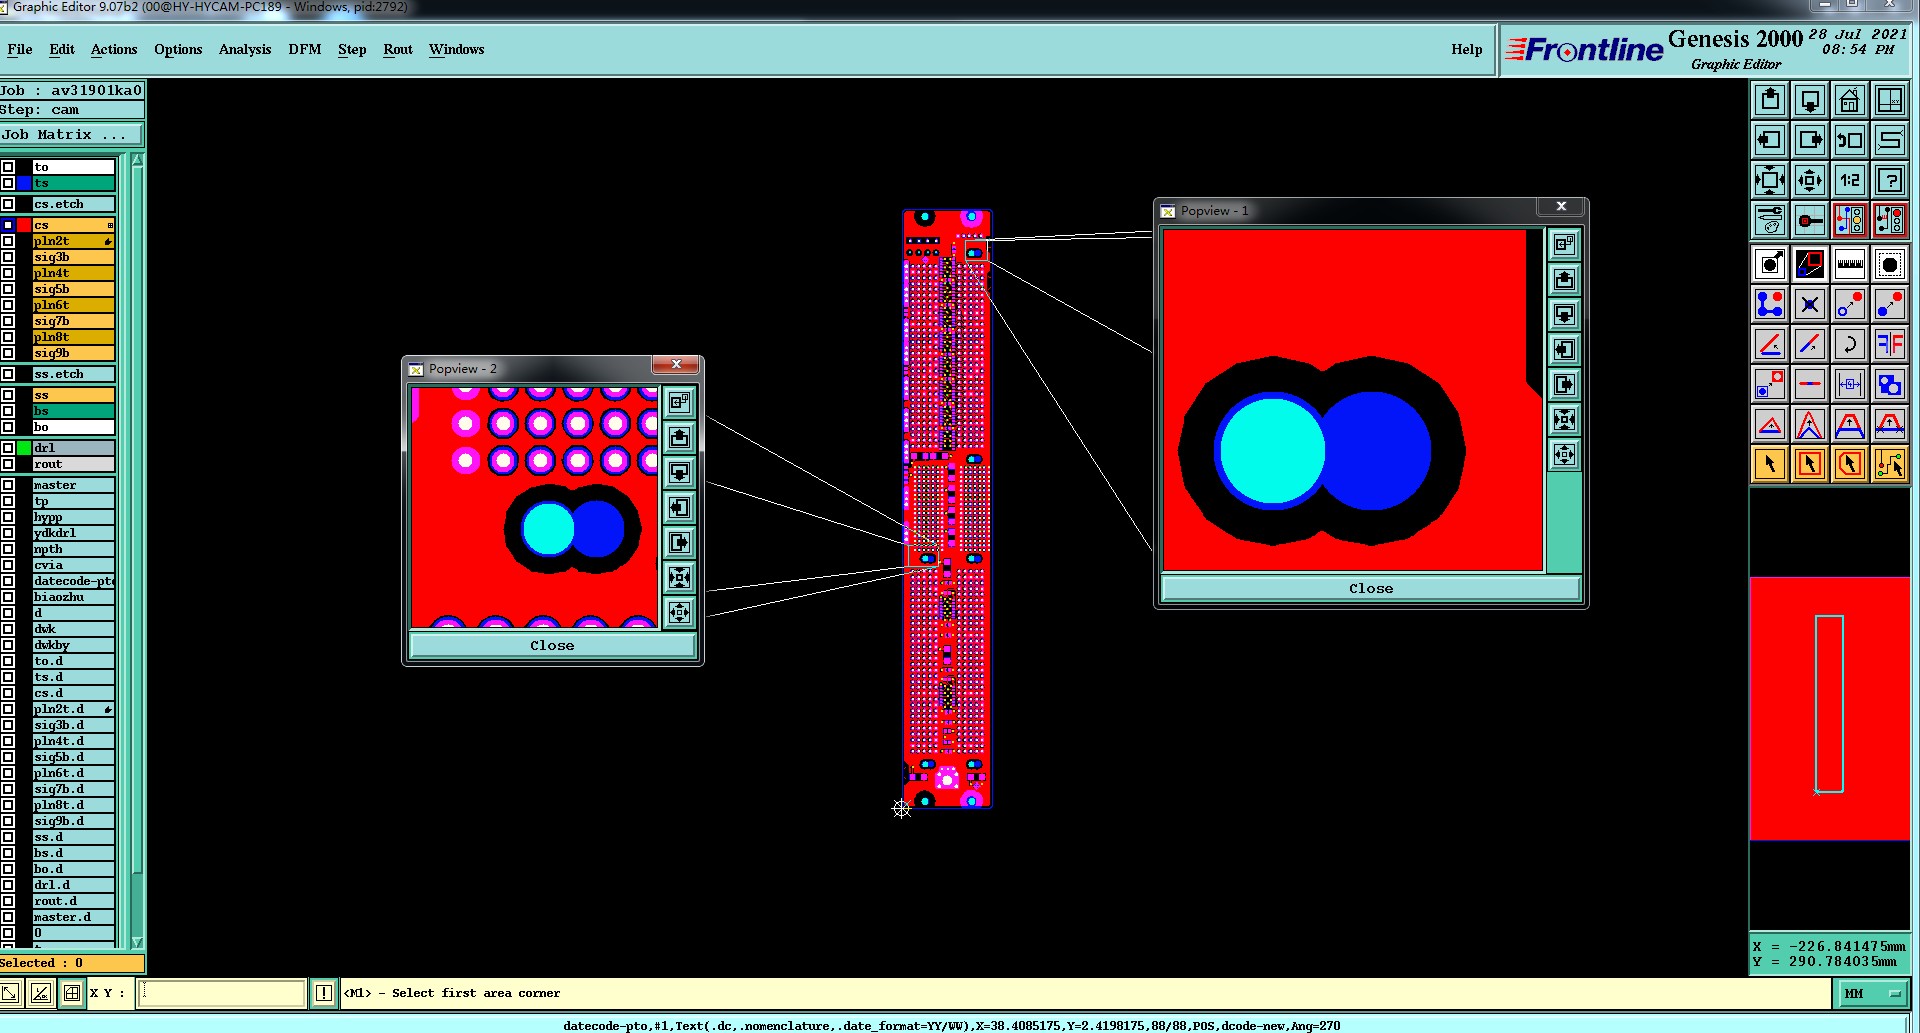
Task: Click the dashed-box feature highlight icon
Action: pyautogui.click(x=1890, y=264)
